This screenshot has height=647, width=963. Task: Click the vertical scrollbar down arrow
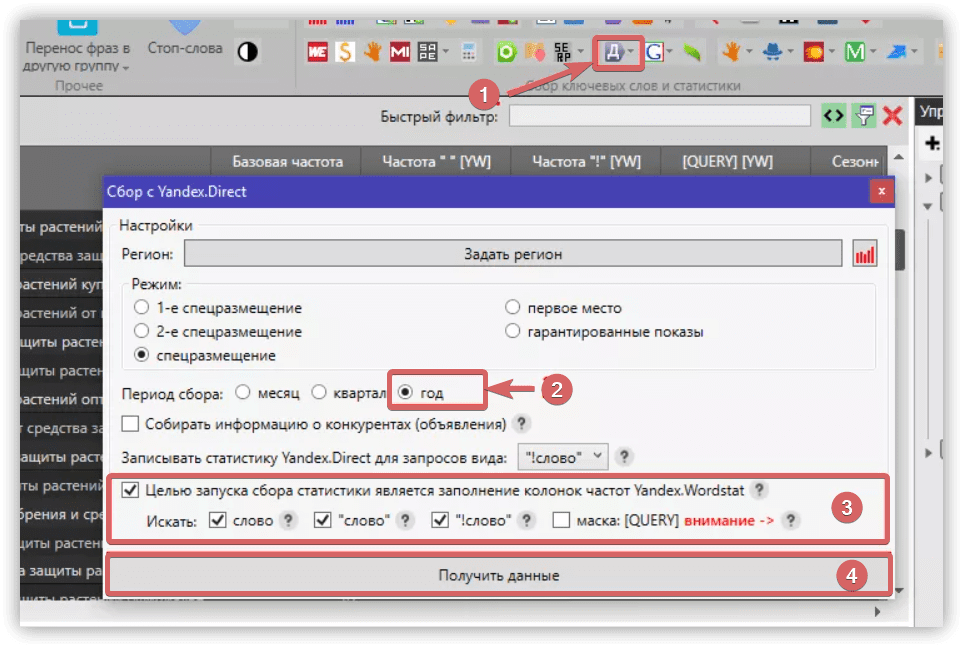click(899, 590)
